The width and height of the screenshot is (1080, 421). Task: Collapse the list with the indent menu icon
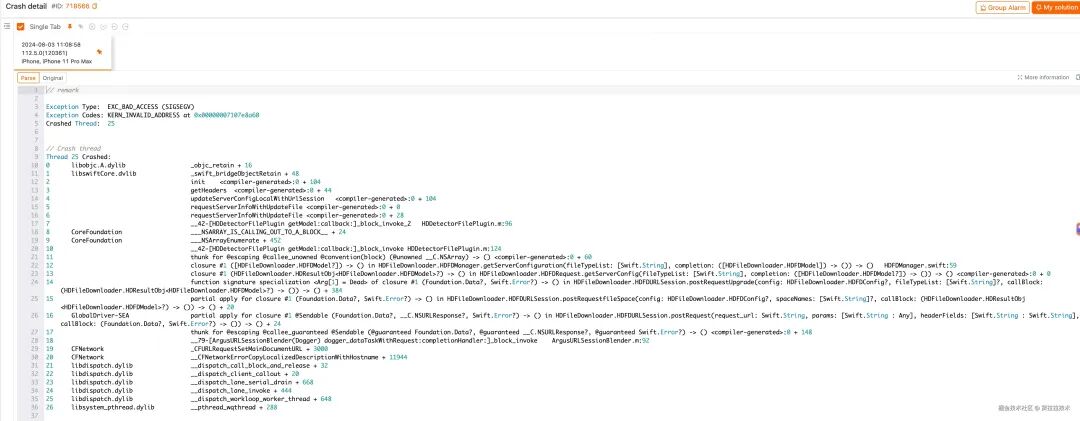(x=7, y=26)
